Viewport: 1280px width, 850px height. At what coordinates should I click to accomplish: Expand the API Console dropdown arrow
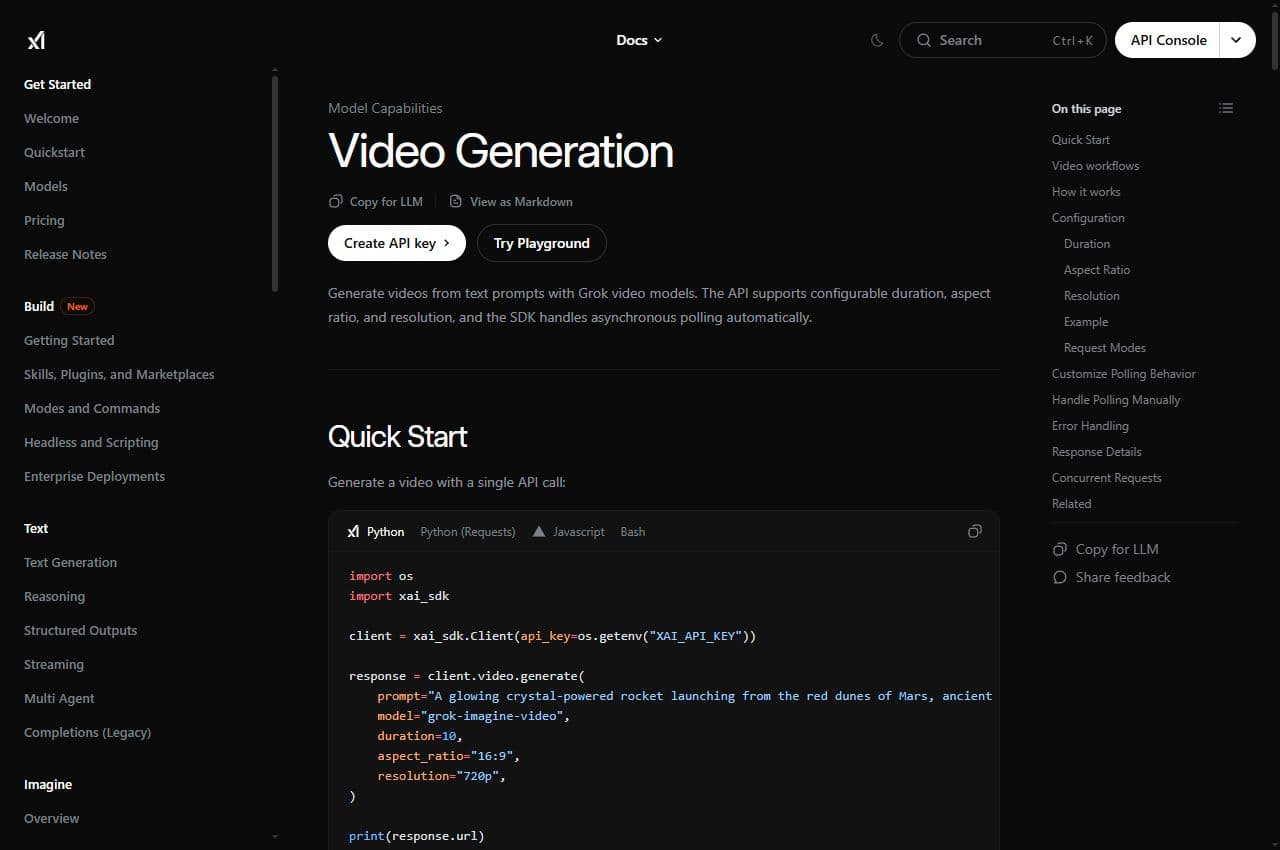coord(1237,40)
